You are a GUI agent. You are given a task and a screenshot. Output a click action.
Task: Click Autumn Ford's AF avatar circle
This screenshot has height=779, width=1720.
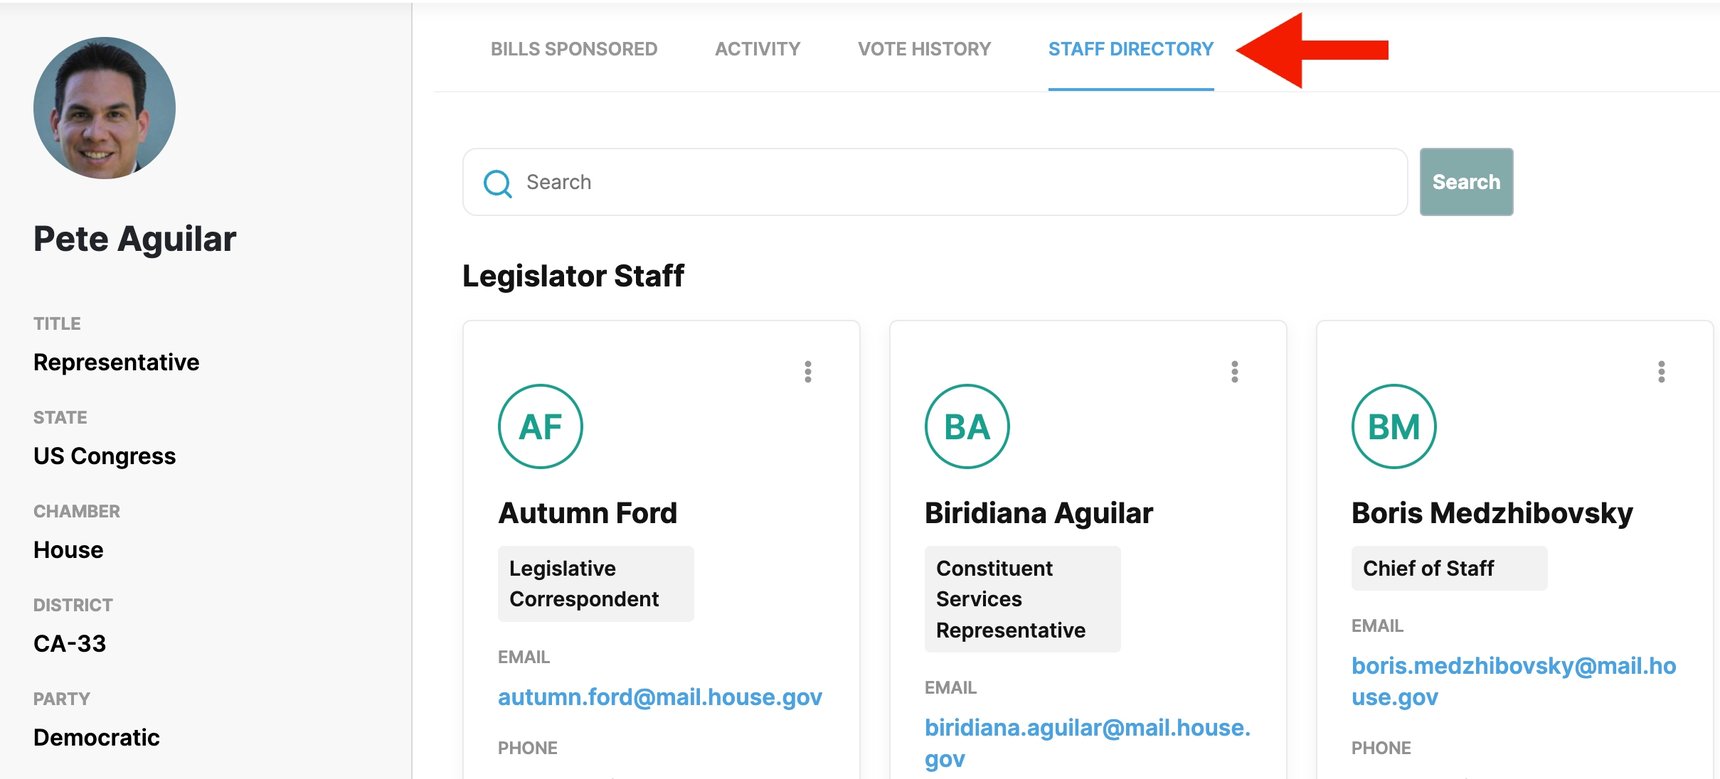pos(540,426)
